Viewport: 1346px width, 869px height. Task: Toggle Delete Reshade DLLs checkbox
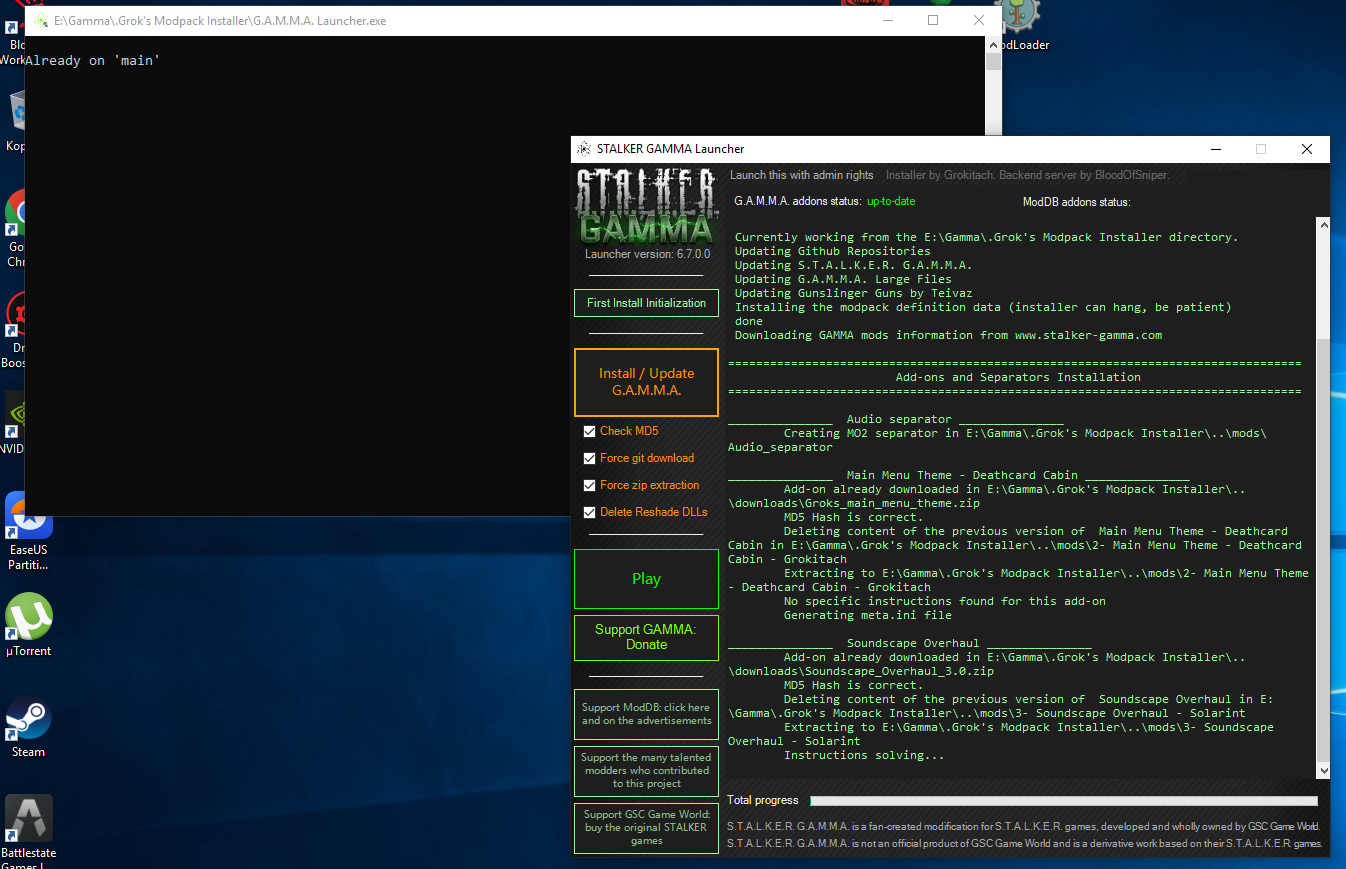point(590,512)
